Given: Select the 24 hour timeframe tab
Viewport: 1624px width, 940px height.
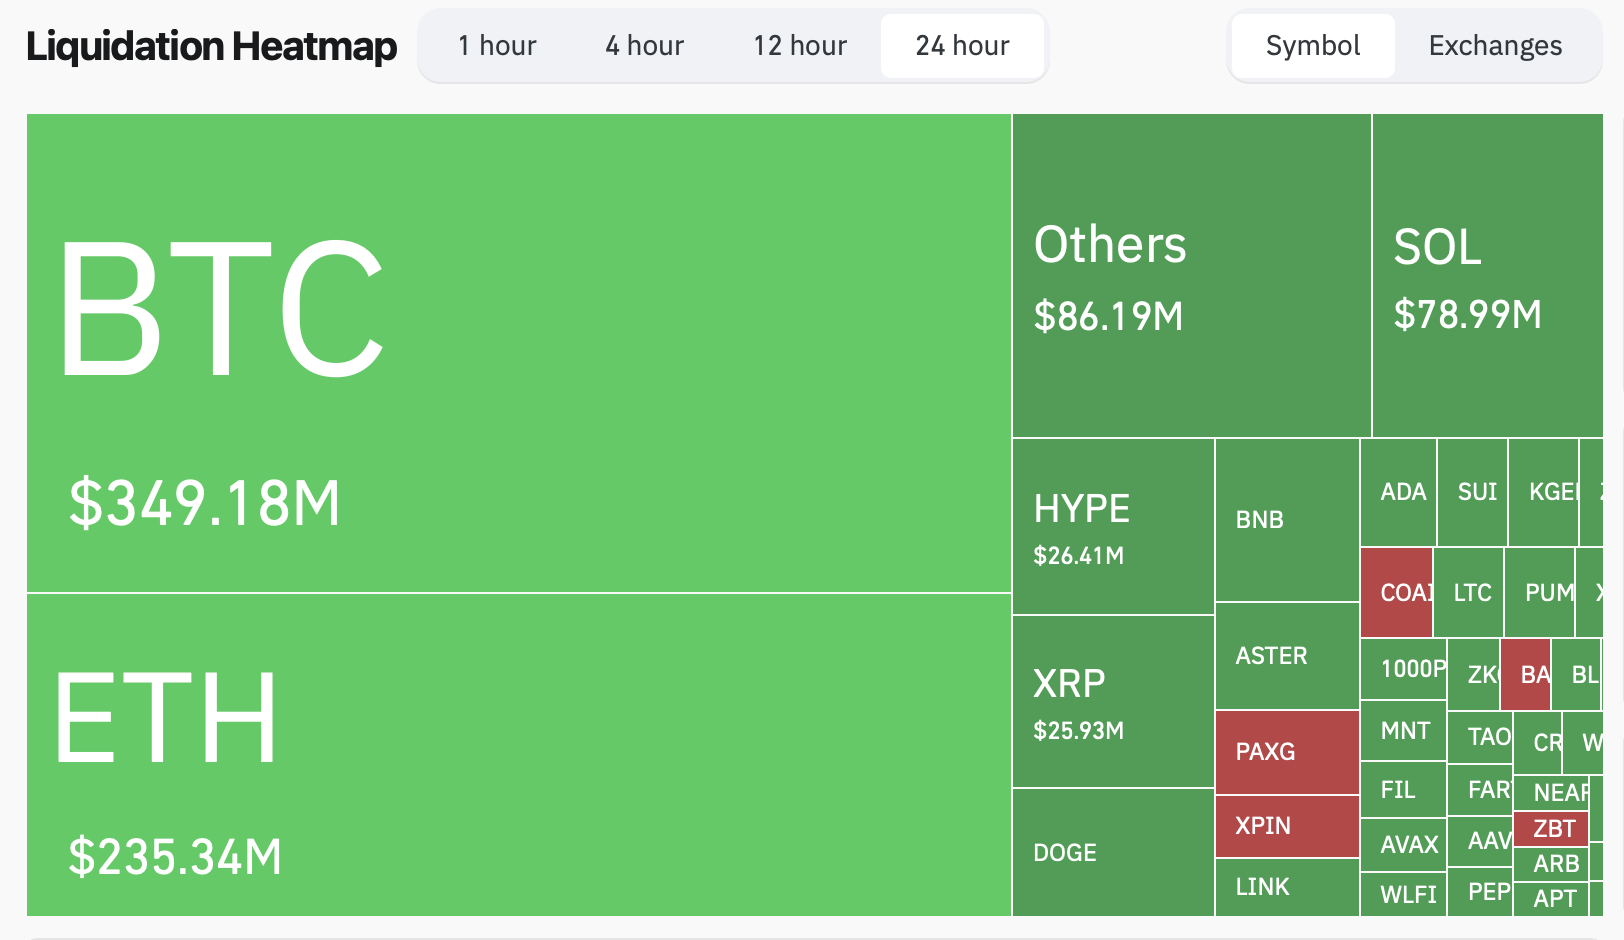Looking at the screenshot, I should [962, 46].
